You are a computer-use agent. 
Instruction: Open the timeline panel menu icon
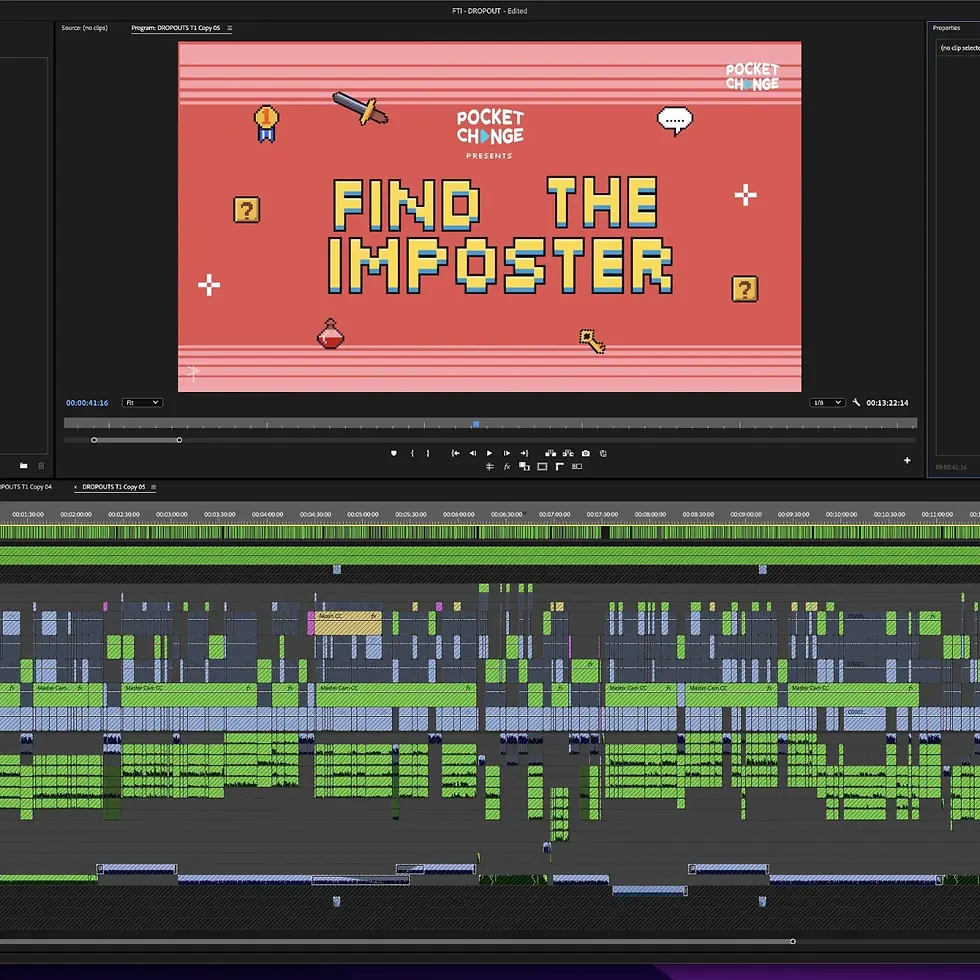point(153,487)
